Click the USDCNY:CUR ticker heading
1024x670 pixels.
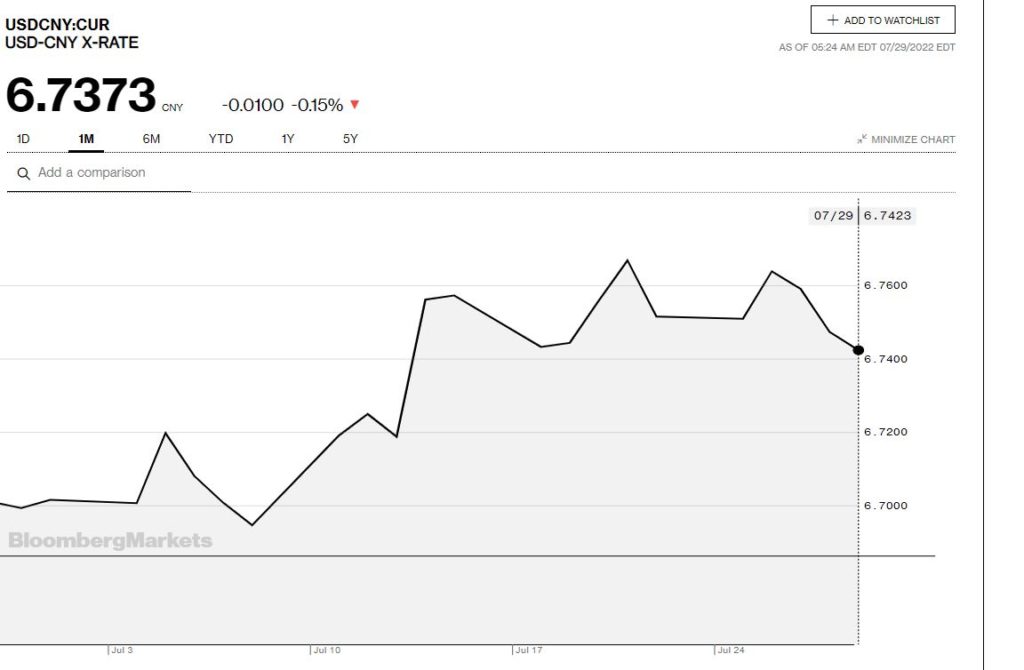tap(58, 24)
